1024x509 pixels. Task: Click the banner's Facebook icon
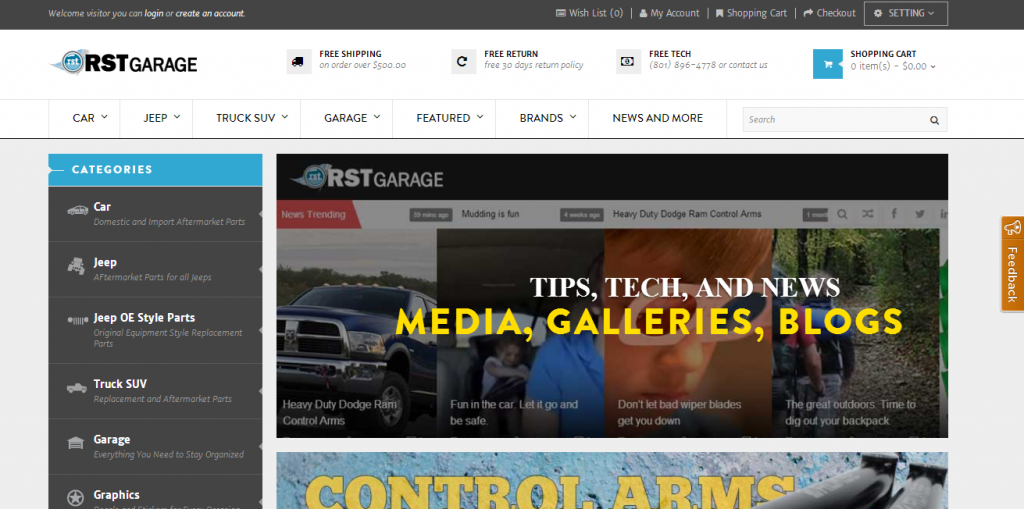point(894,214)
